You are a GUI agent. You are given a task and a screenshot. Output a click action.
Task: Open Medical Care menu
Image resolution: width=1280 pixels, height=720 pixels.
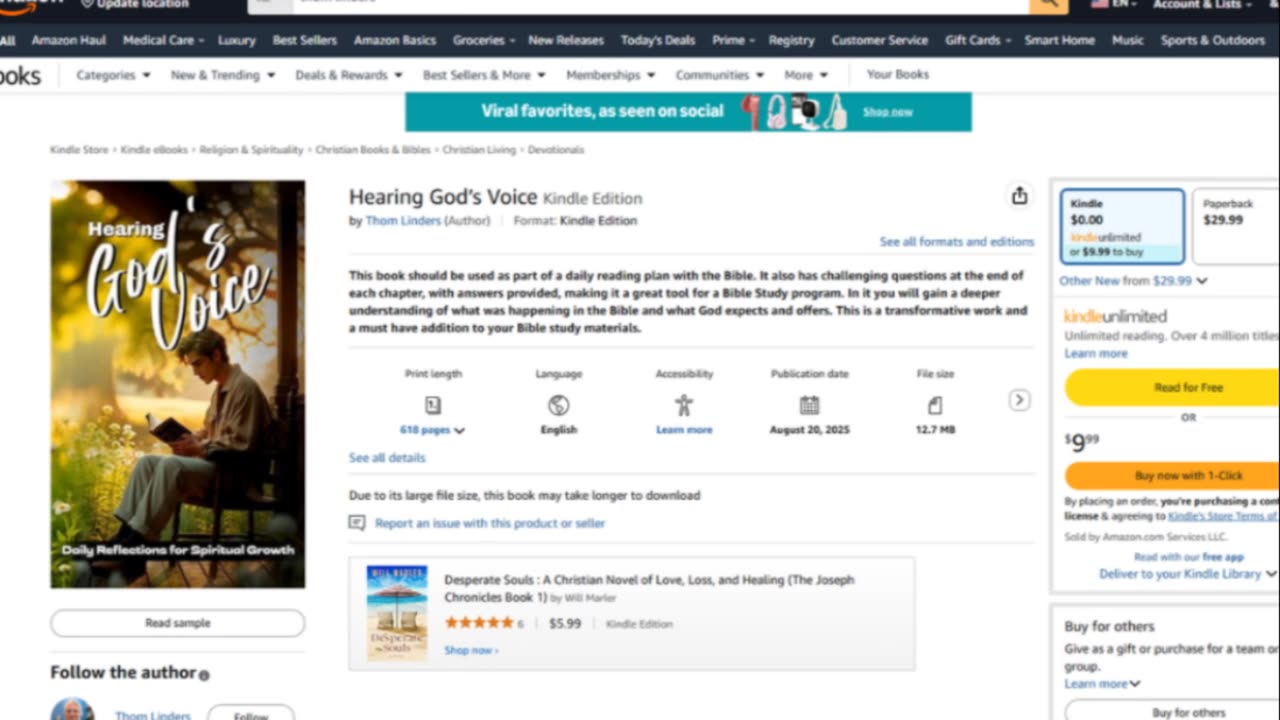pos(163,40)
